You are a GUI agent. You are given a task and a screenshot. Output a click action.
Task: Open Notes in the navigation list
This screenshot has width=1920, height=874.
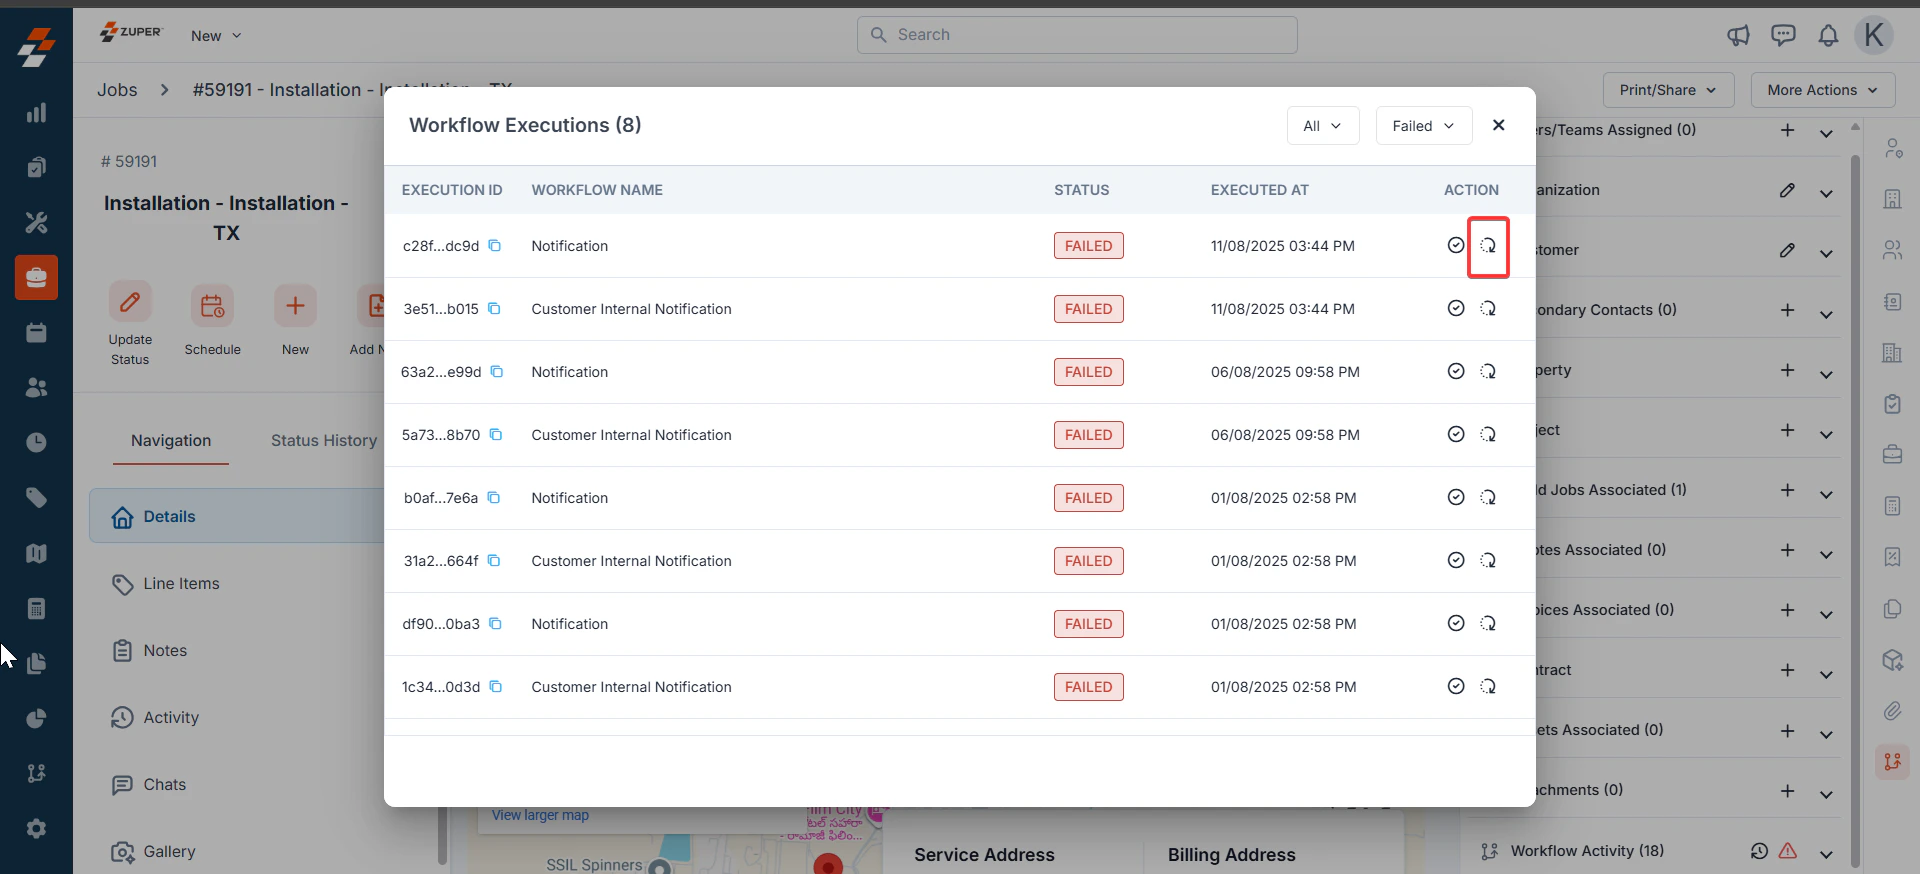pos(165,651)
